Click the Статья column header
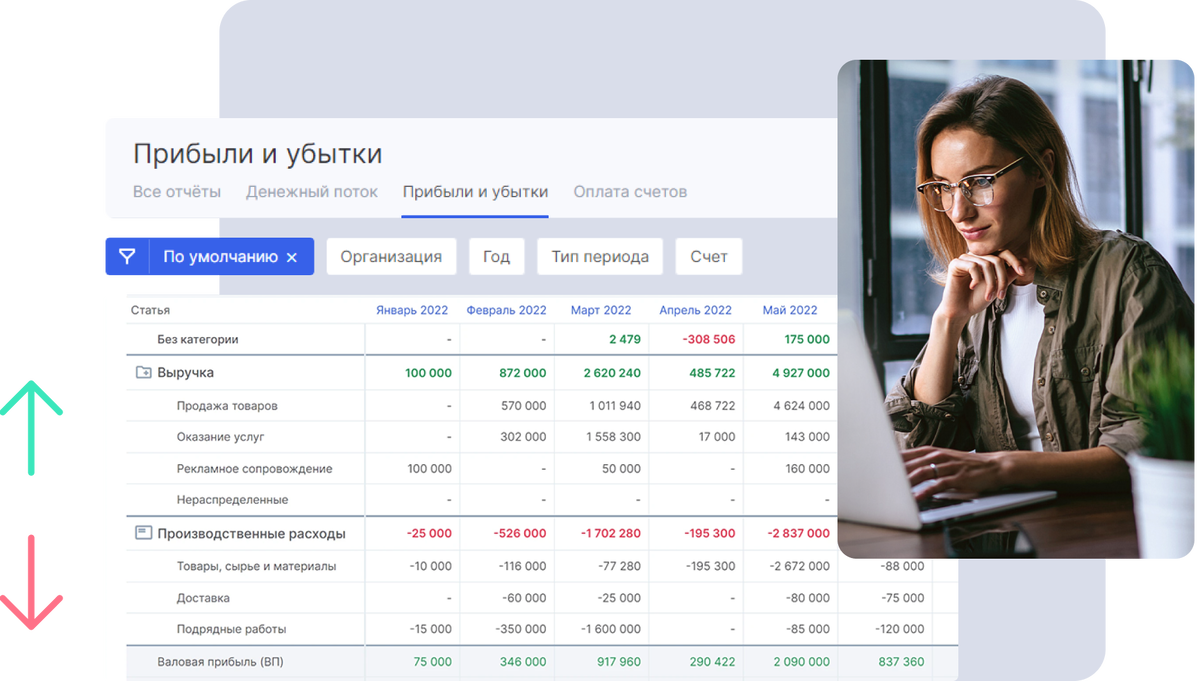Viewport: 1200px width, 681px height. (150, 310)
